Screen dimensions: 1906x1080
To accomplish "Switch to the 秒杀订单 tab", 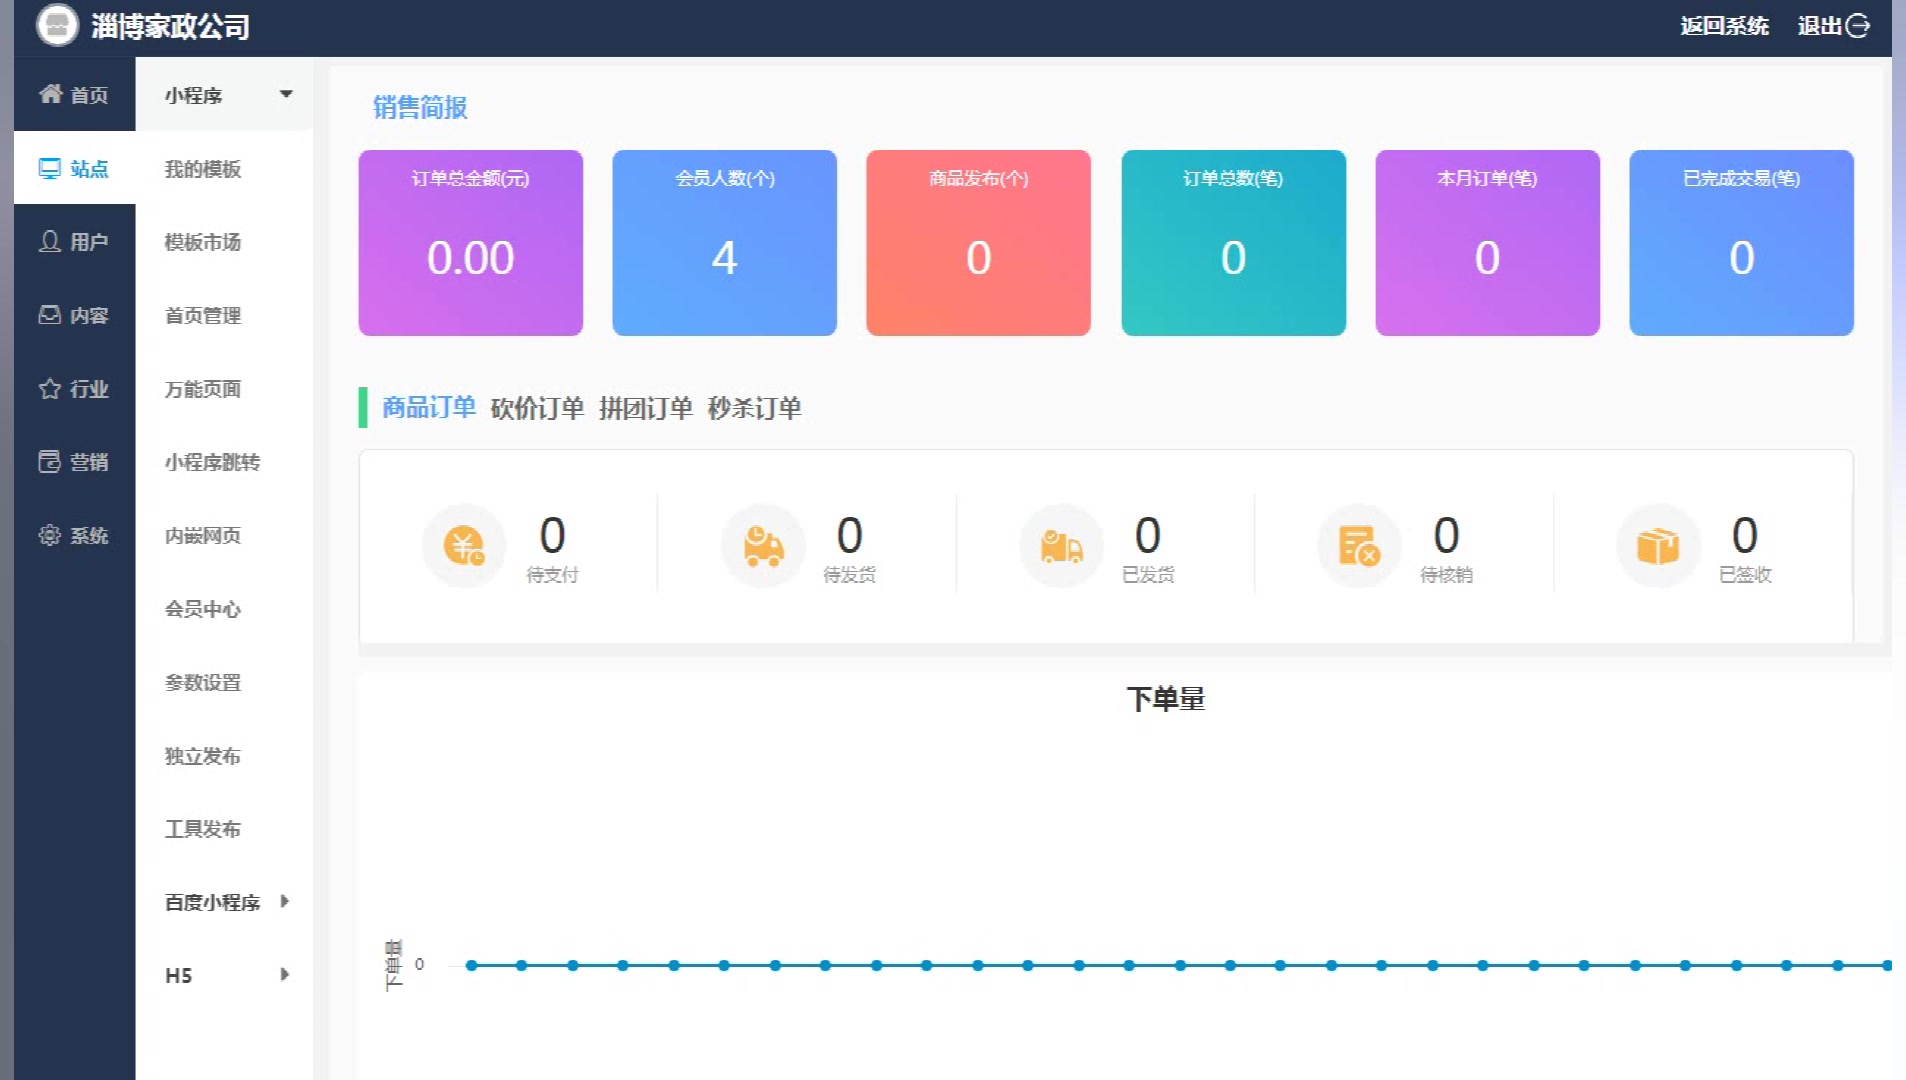I will point(755,408).
